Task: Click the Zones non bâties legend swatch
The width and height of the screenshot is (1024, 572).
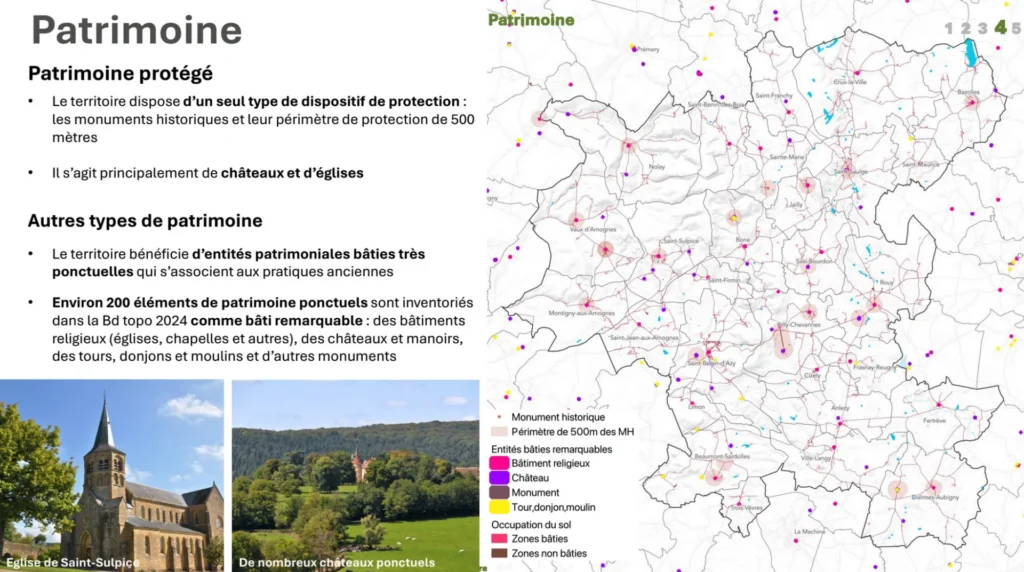Action: (x=498, y=553)
